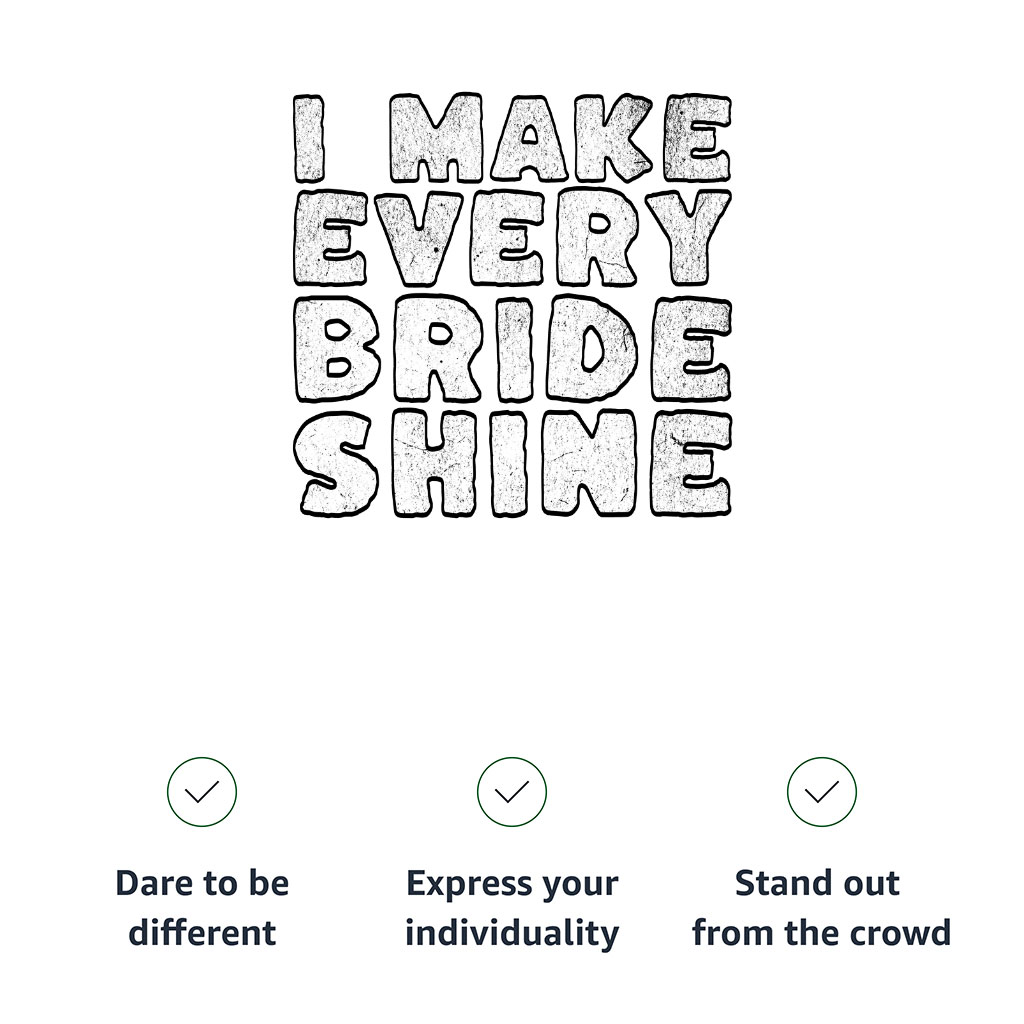The image size is (1024, 1024).
Task: Click the checkmark above "Stand out from the crowd"
Action: tap(822, 792)
